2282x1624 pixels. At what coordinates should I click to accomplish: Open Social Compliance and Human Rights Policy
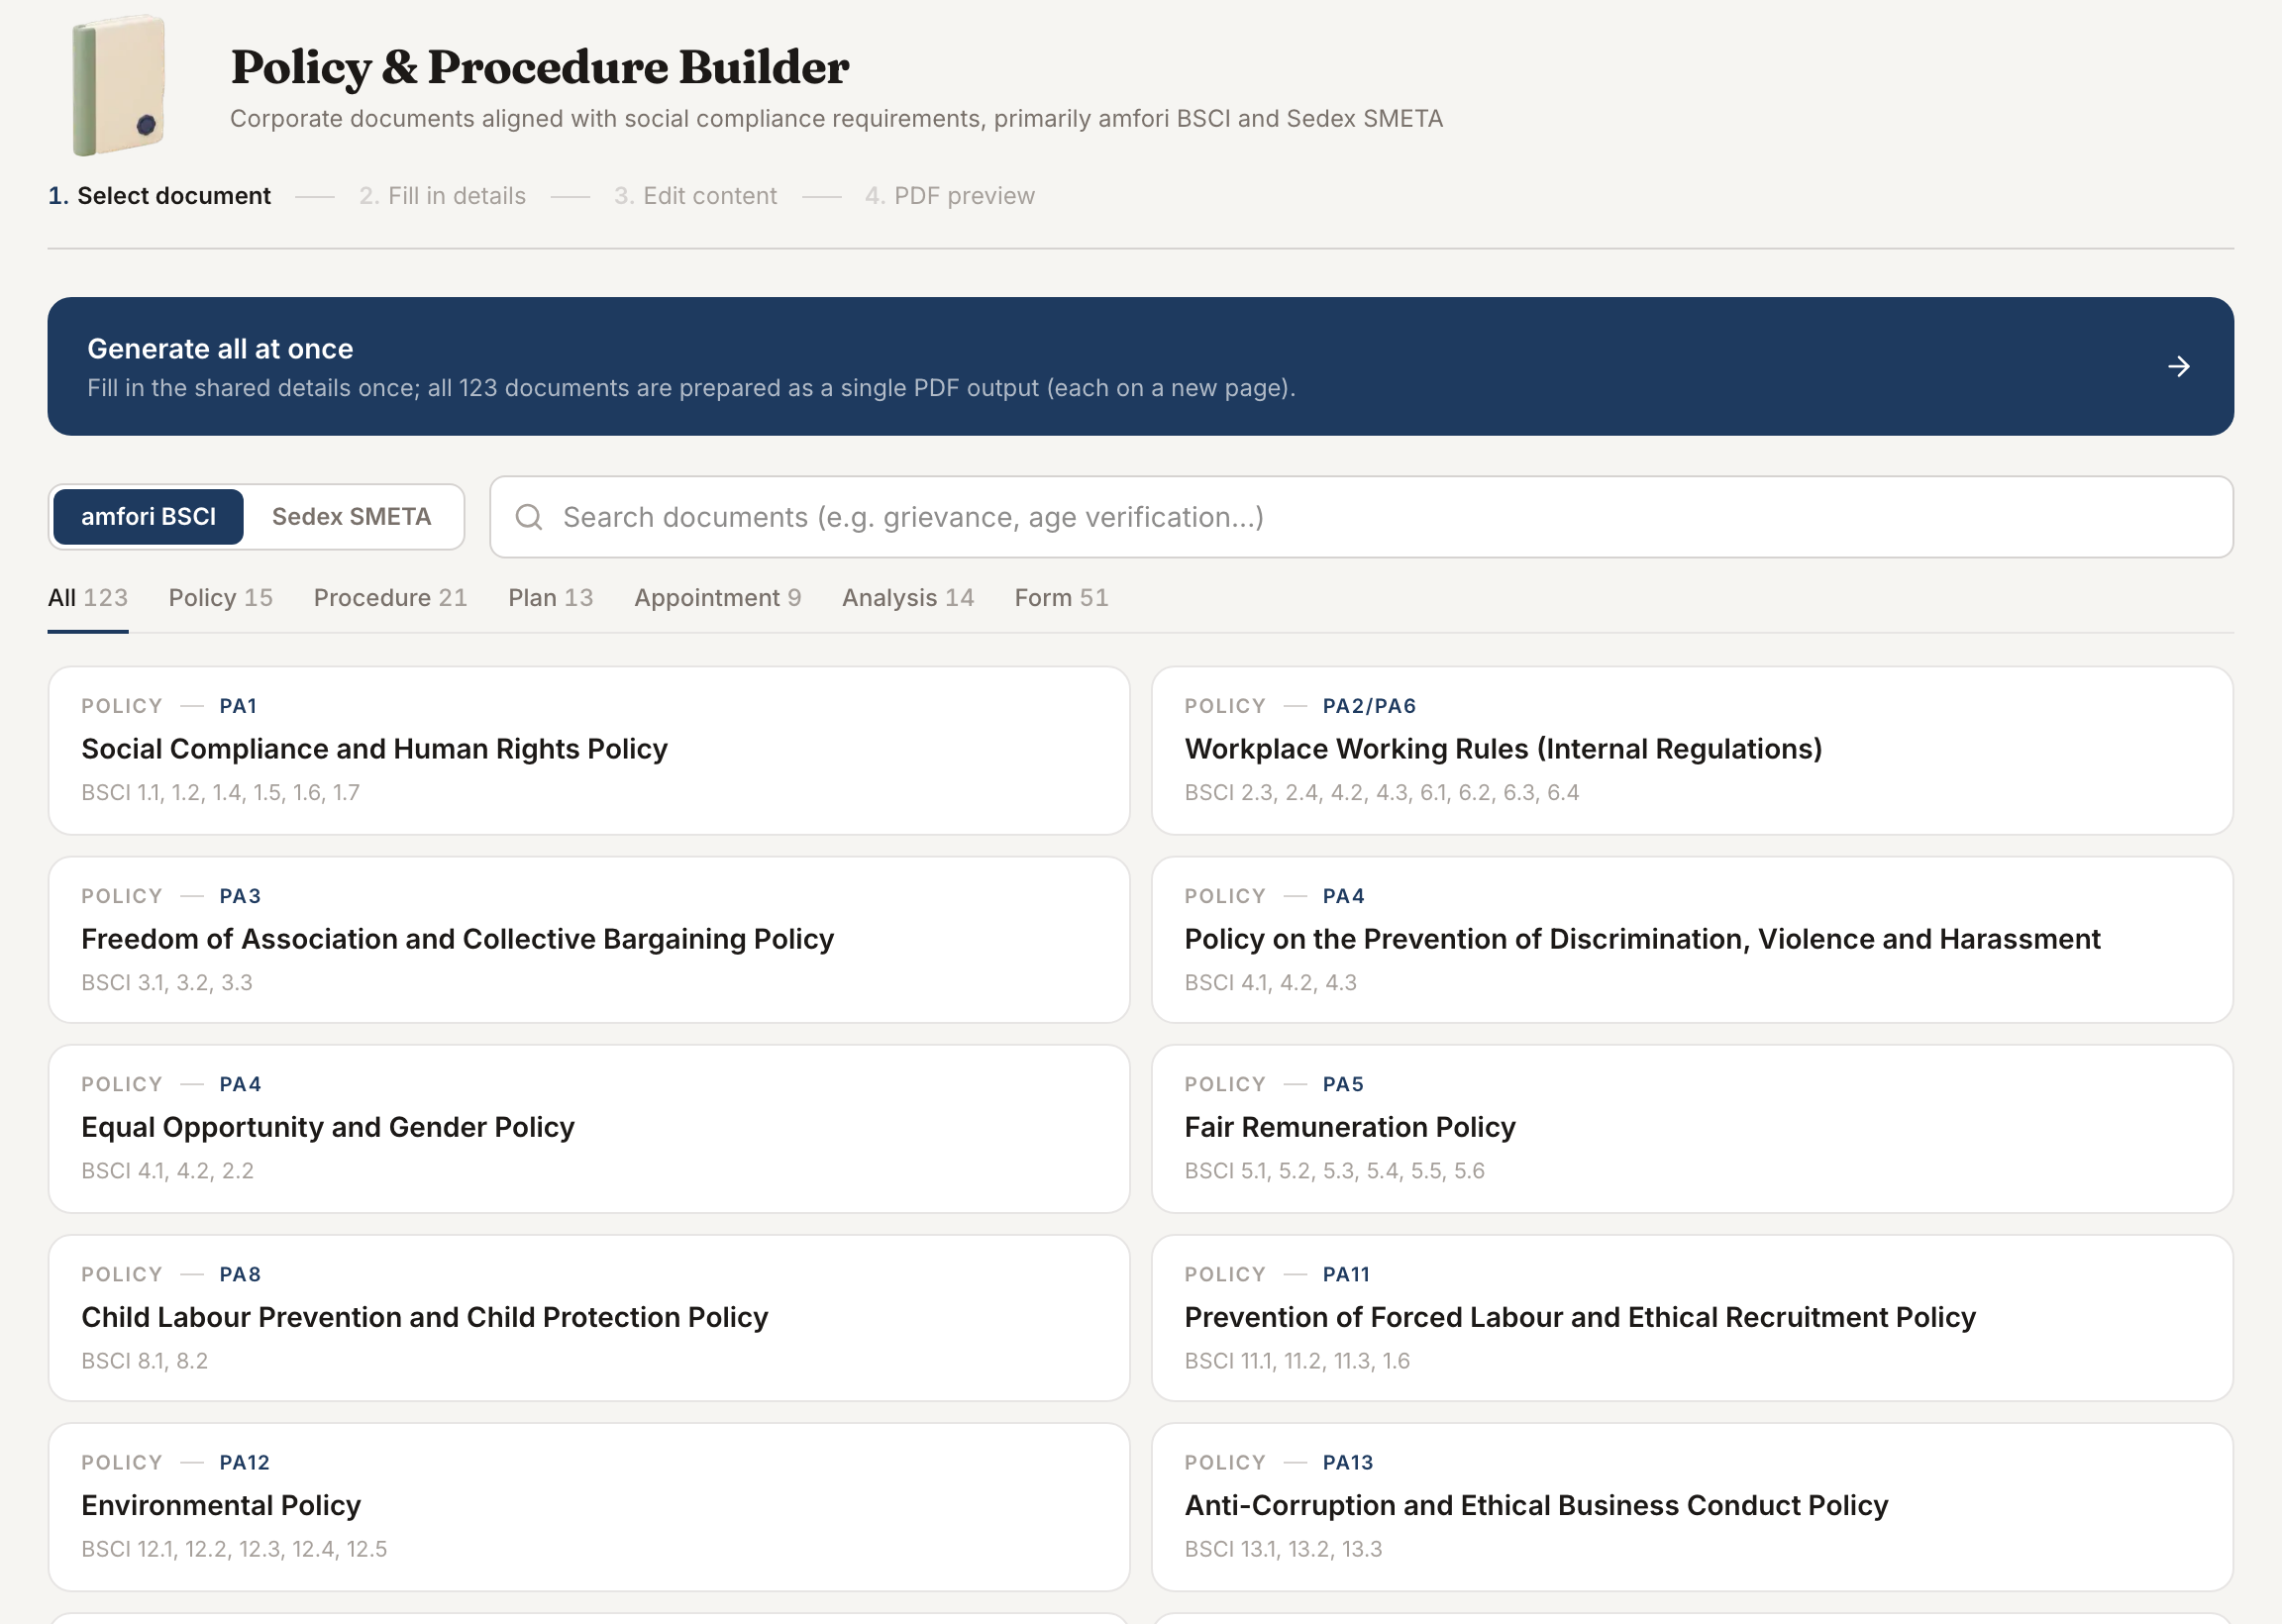(589, 750)
